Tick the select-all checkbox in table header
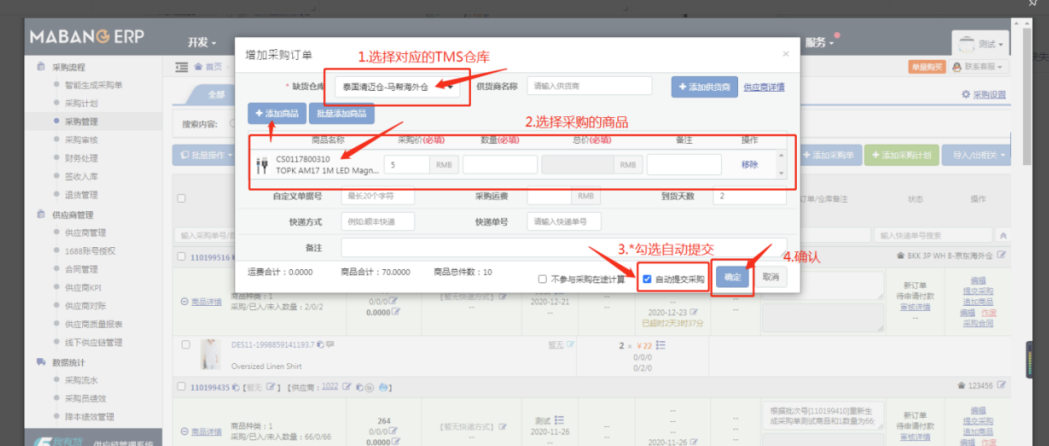 click(x=181, y=198)
